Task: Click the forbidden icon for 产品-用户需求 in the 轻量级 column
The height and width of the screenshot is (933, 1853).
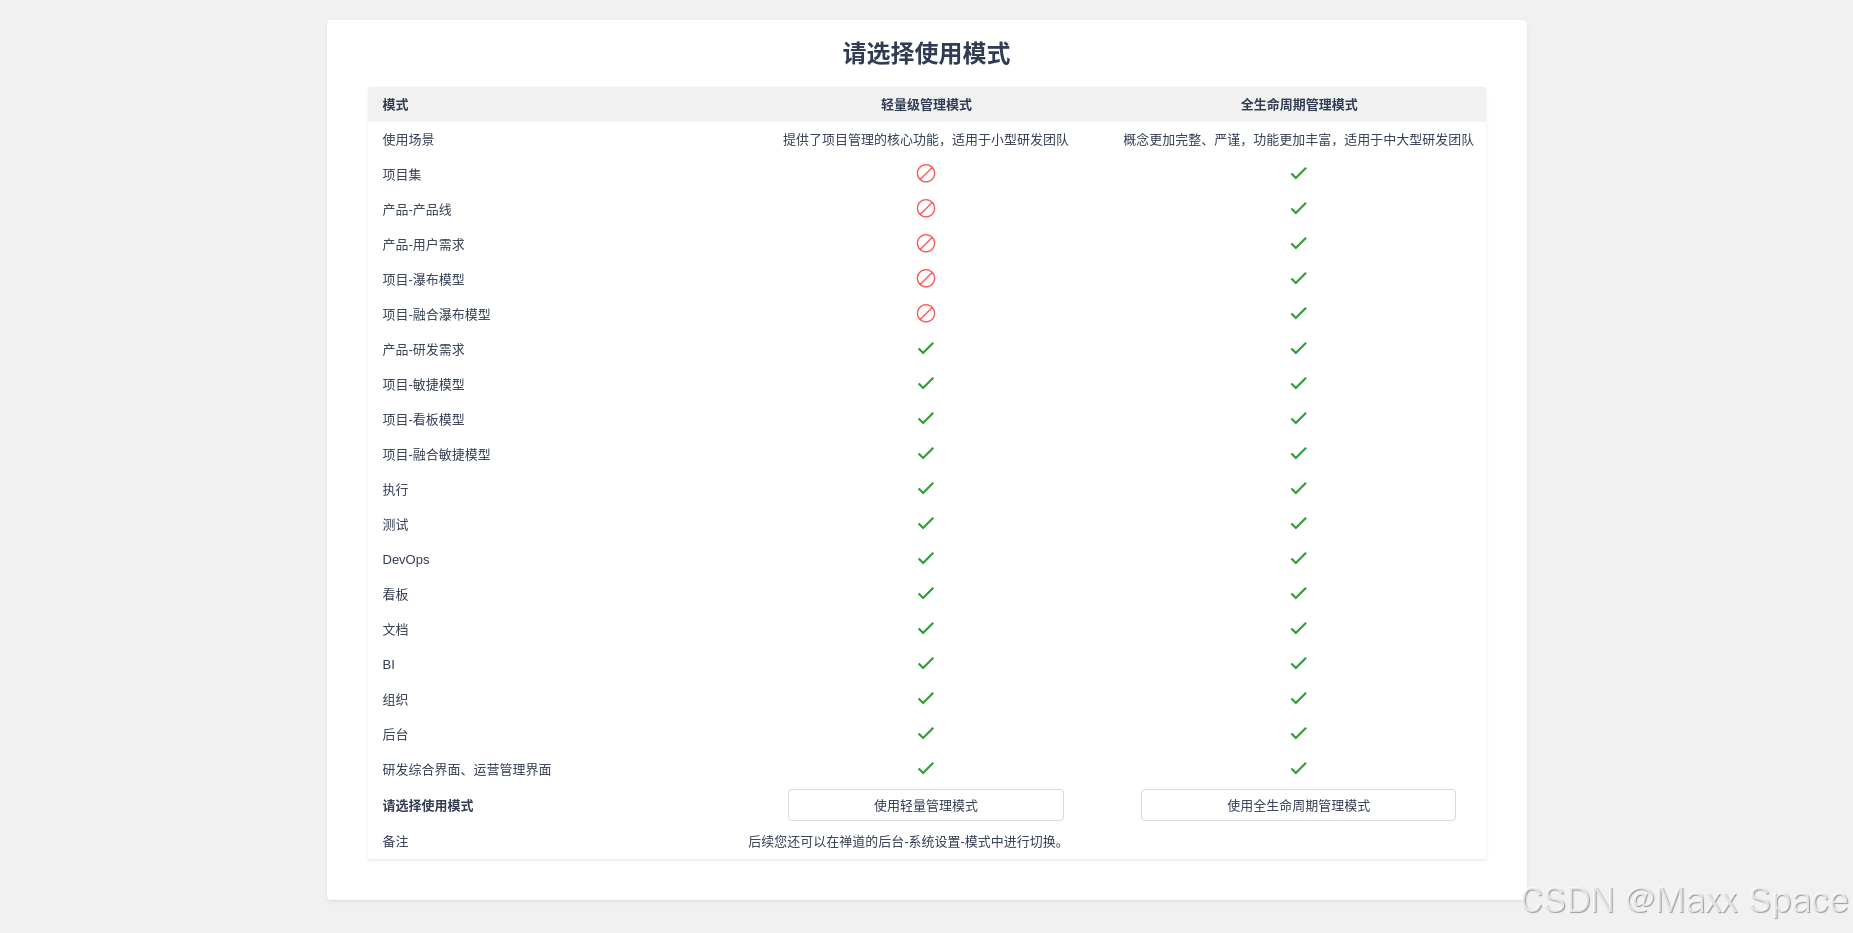Action: pos(926,243)
